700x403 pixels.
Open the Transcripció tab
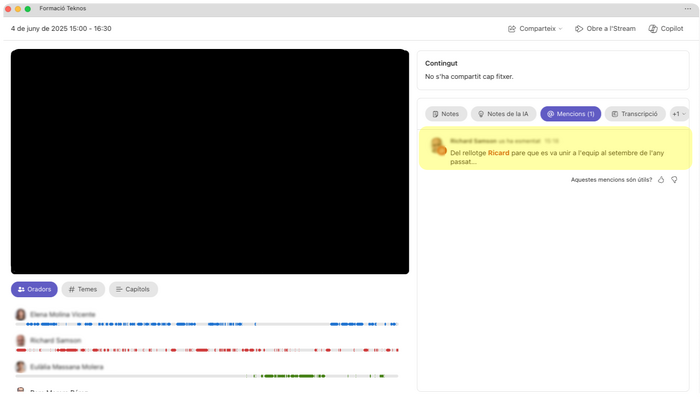pos(634,114)
